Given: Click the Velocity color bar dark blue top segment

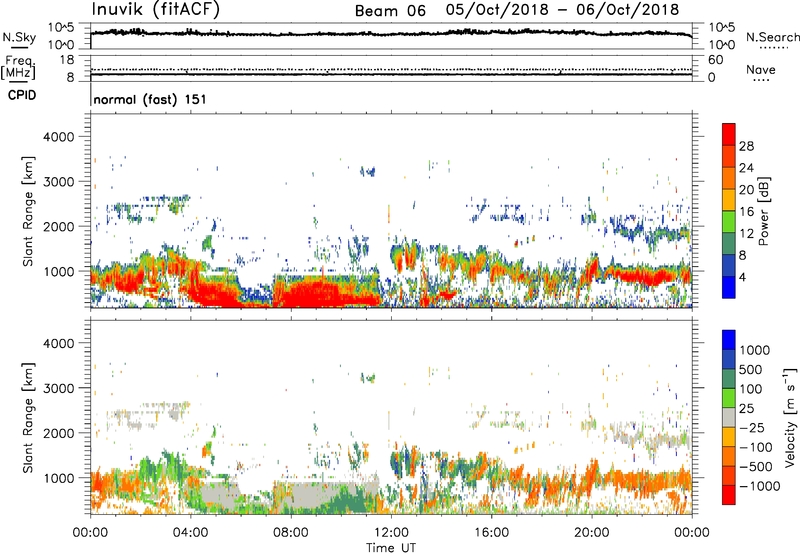Looking at the screenshot, I should click(x=729, y=340).
